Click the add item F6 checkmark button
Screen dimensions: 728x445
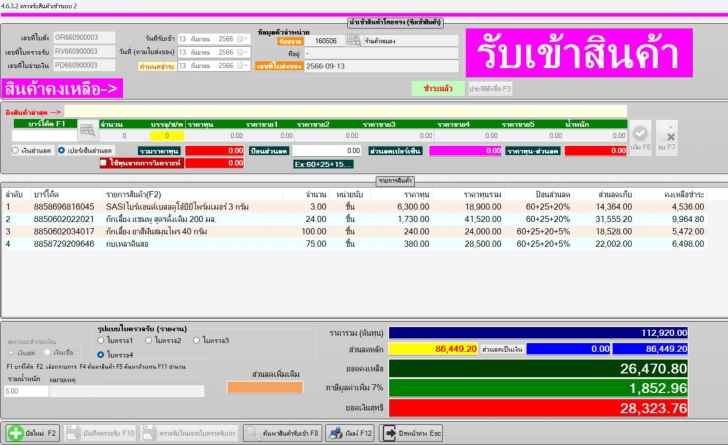[x=640, y=138]
